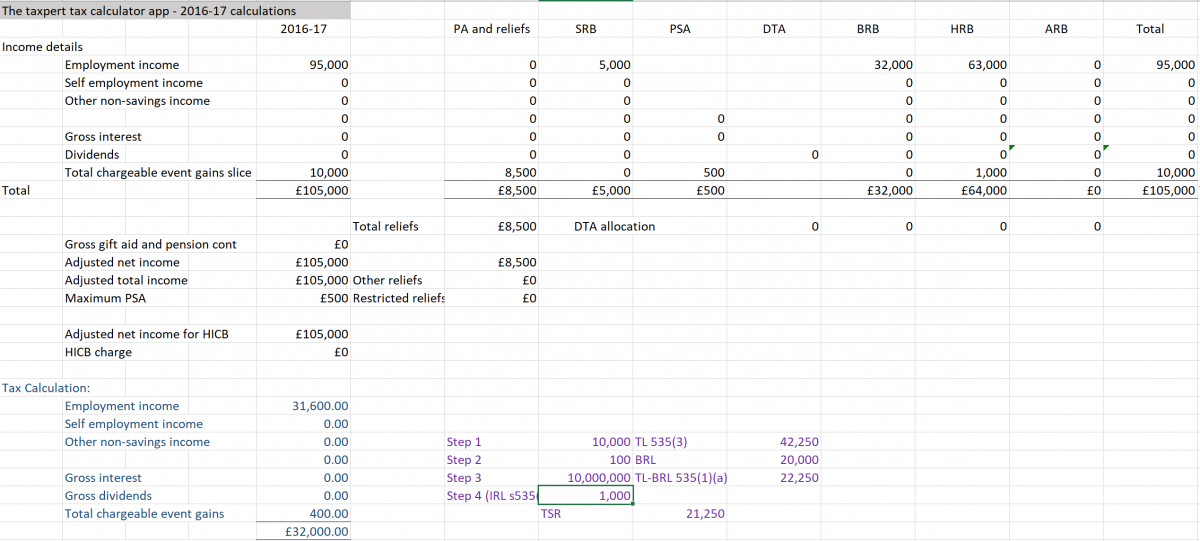Screen dimensions: 1200x541
Task: Click the 'HICB charge' row label
Action: coord(98,352)
